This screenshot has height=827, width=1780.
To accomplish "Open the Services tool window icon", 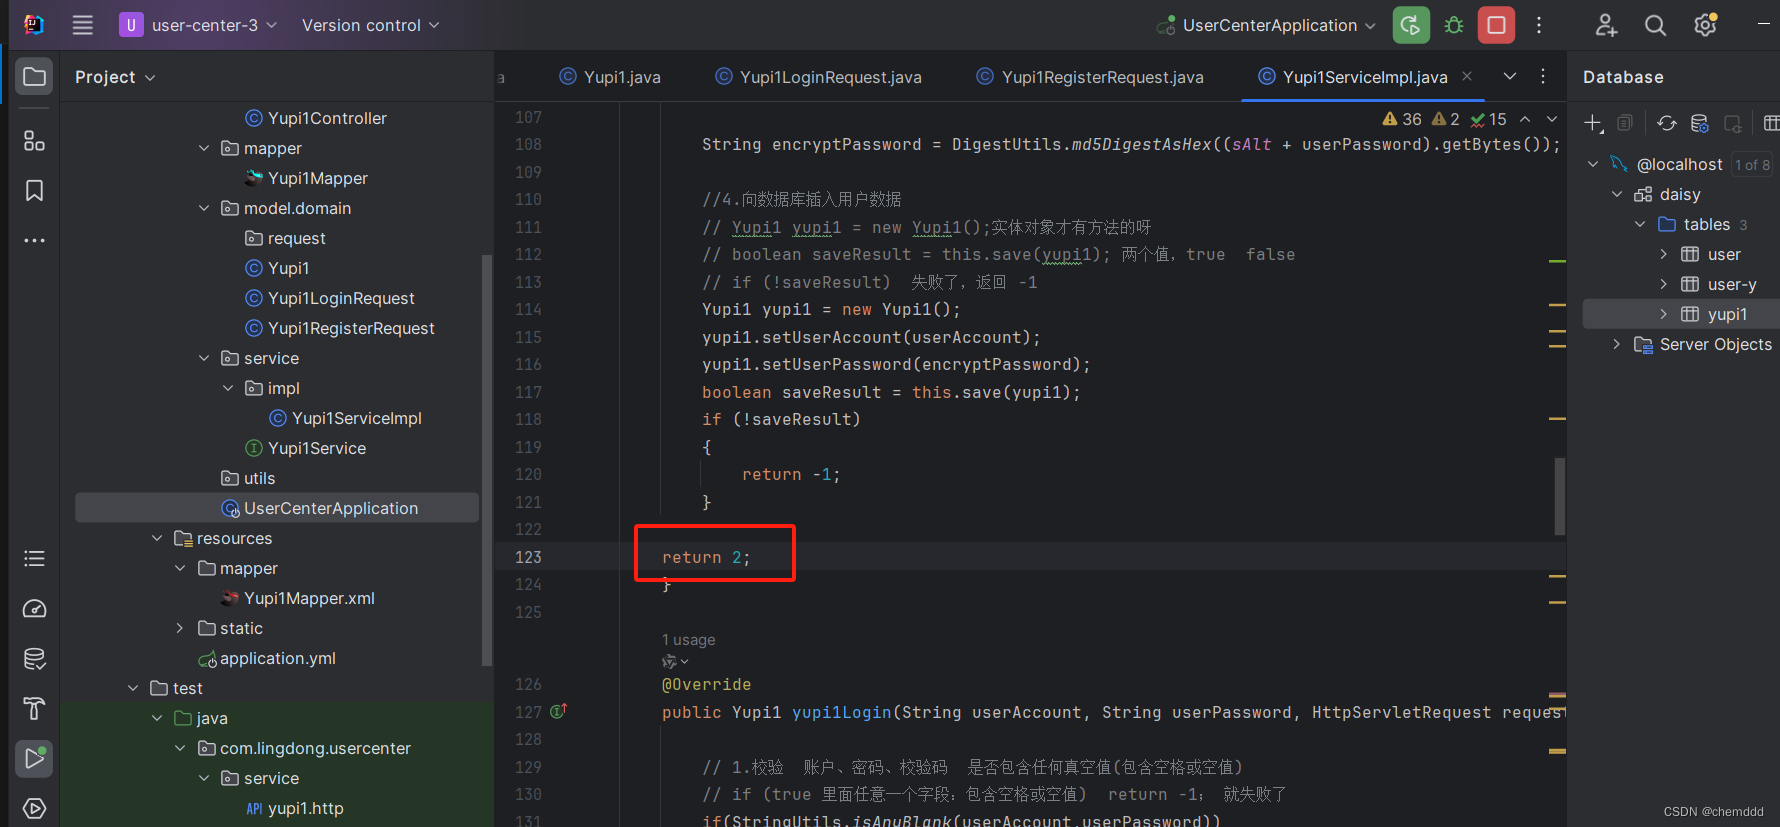I will point(34,808).
